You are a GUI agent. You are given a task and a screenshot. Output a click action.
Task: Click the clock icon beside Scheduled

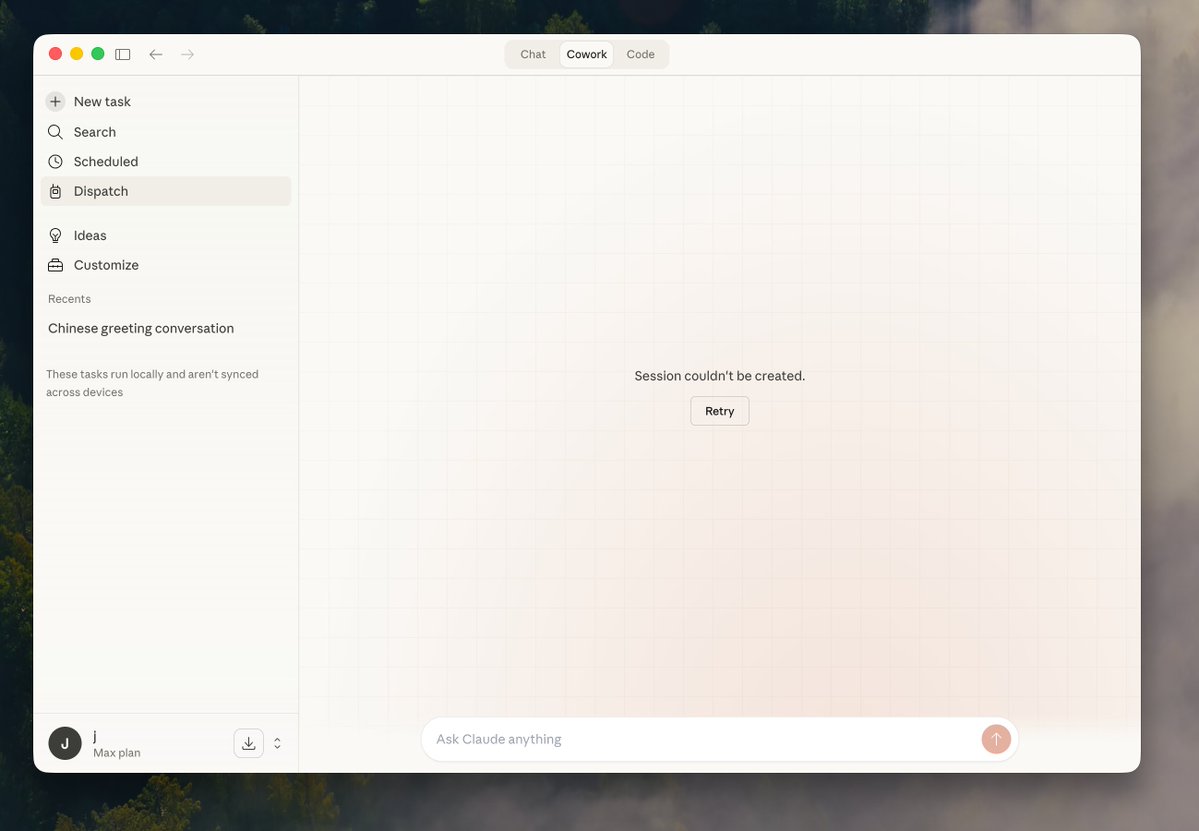pyautogui.click(x=55, y=161)
